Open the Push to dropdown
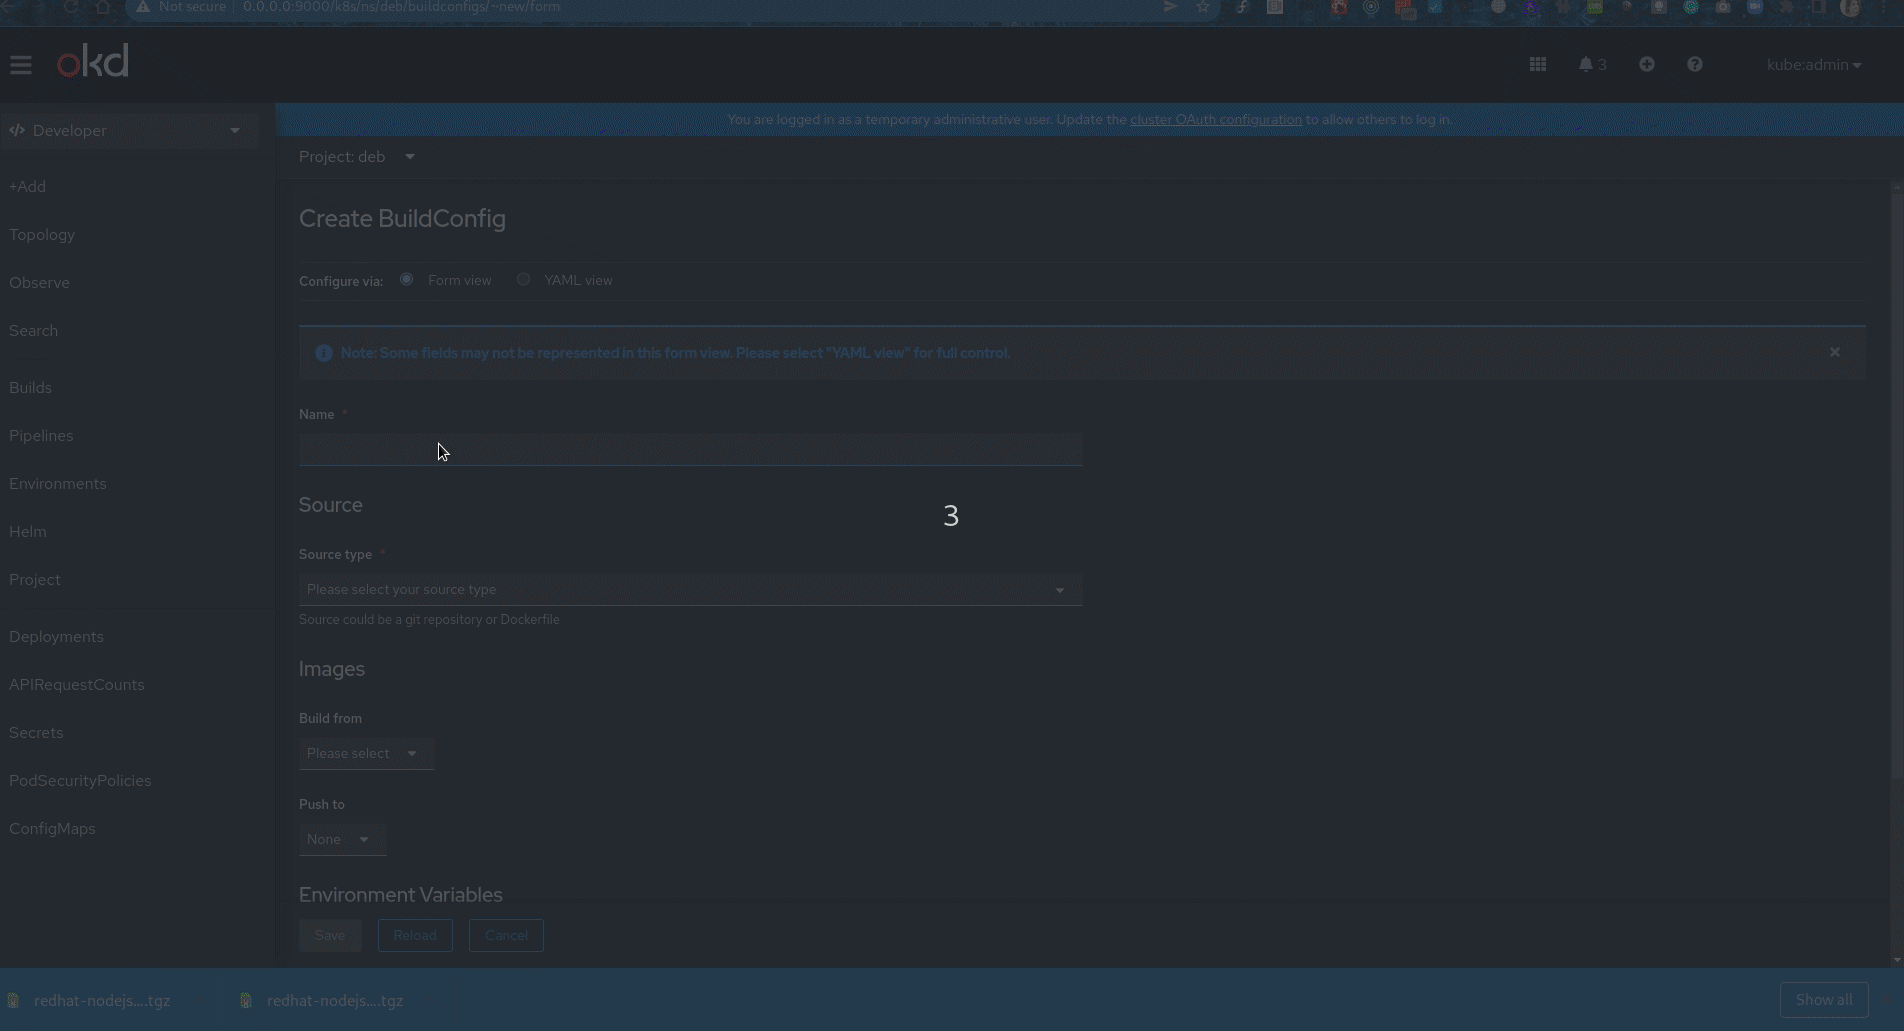Screen dimensions: 1904x1031 click(342, 839)
